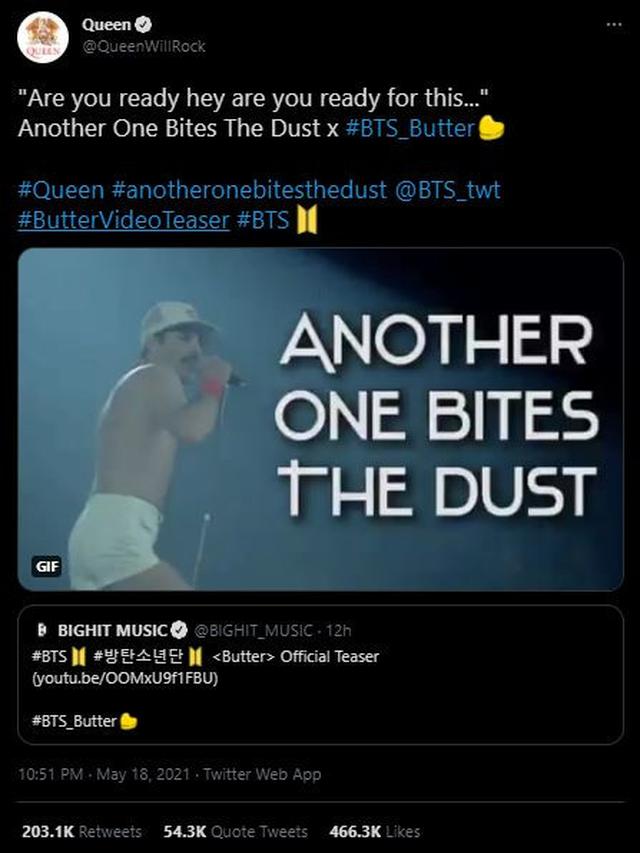Open the Queen display name

106,25
